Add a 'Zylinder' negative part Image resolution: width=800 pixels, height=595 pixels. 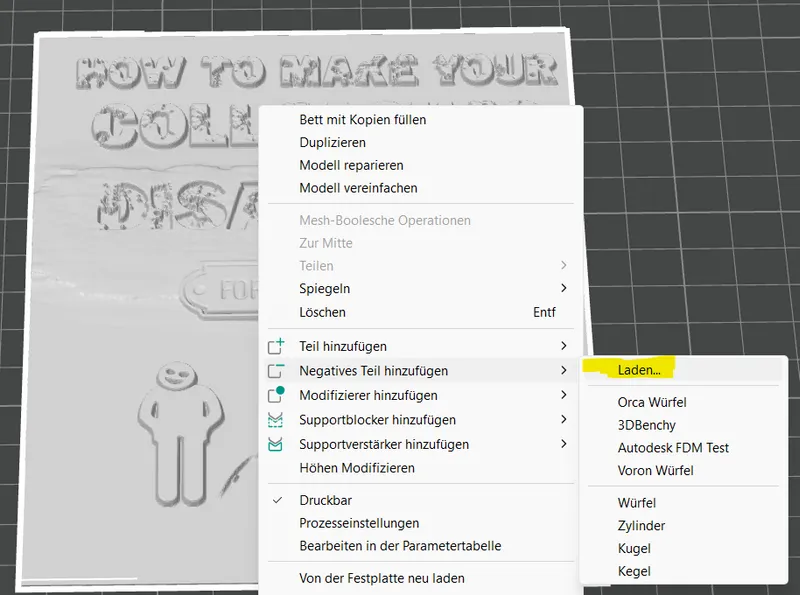[x=641, y=526]
